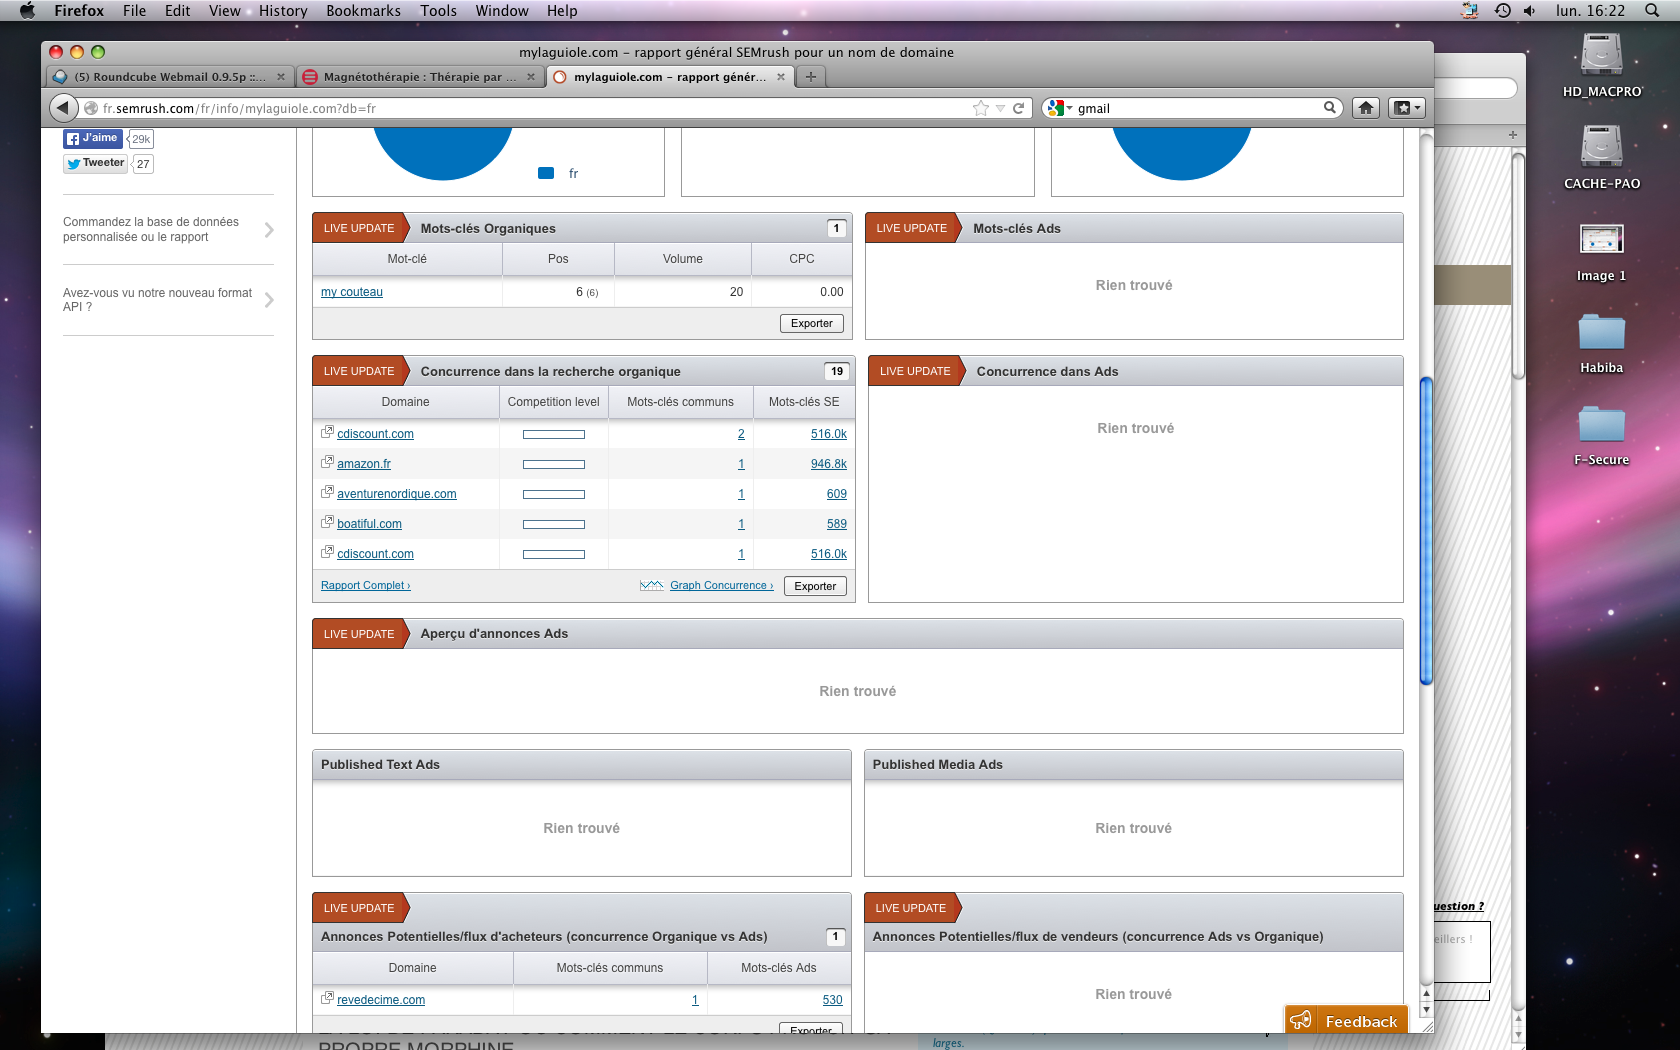The image size is (1680, 1050).
Task: Click the Mots-clés SE column header
Action: click(804, 402)
